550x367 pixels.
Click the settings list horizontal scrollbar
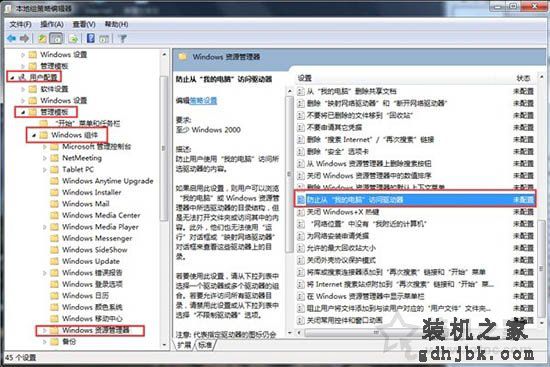pos(377,332)
